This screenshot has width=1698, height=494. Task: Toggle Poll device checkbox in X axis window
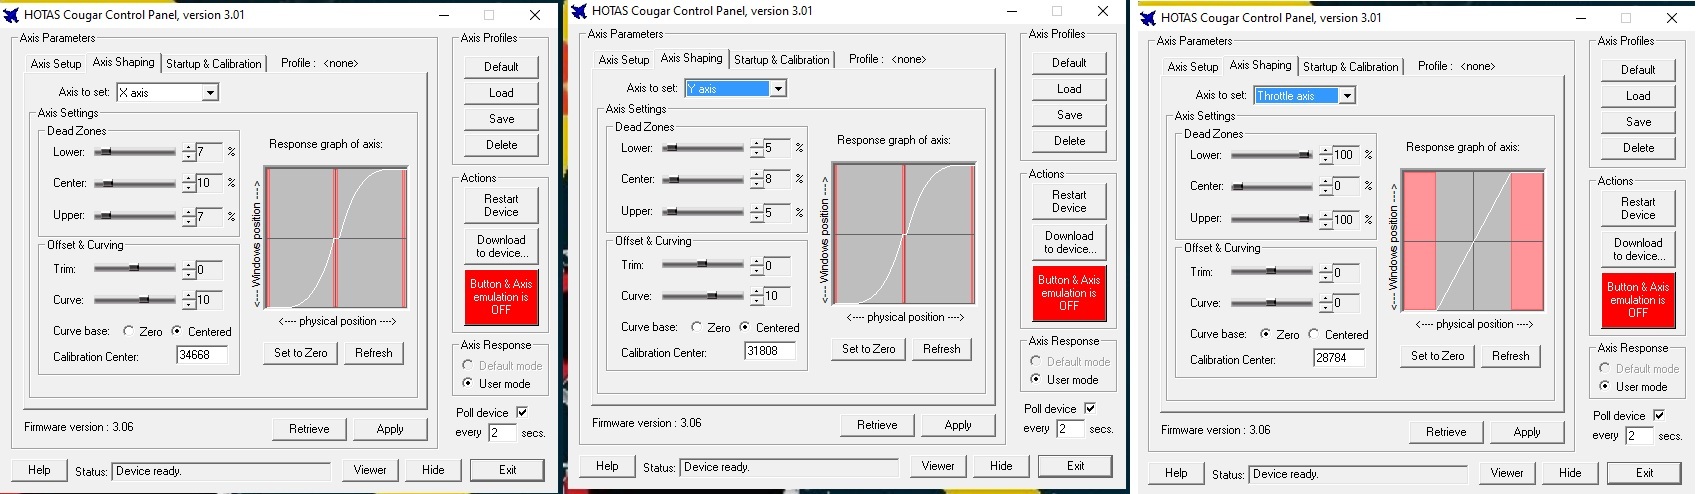point(522,412)
